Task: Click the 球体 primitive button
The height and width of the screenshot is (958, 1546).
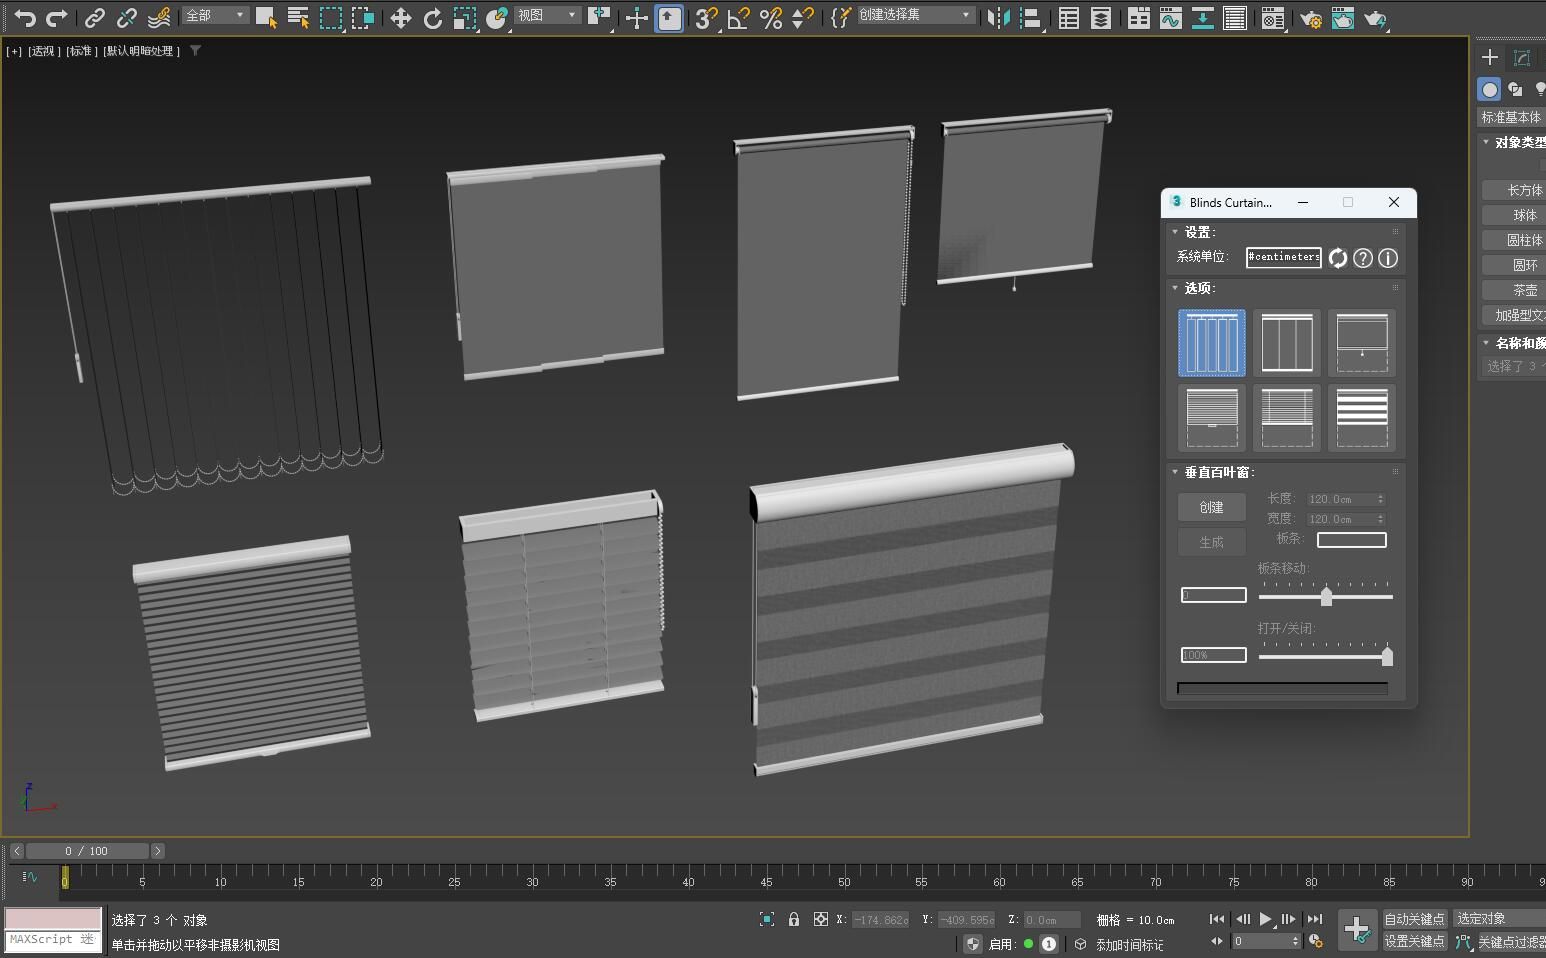Action: (x=1515, y=215)
